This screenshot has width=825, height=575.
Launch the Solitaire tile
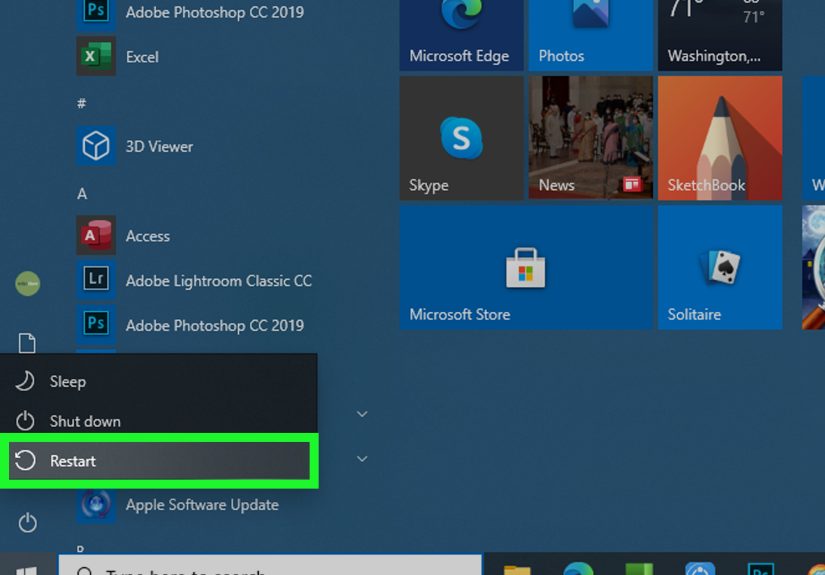pos(720,267)
